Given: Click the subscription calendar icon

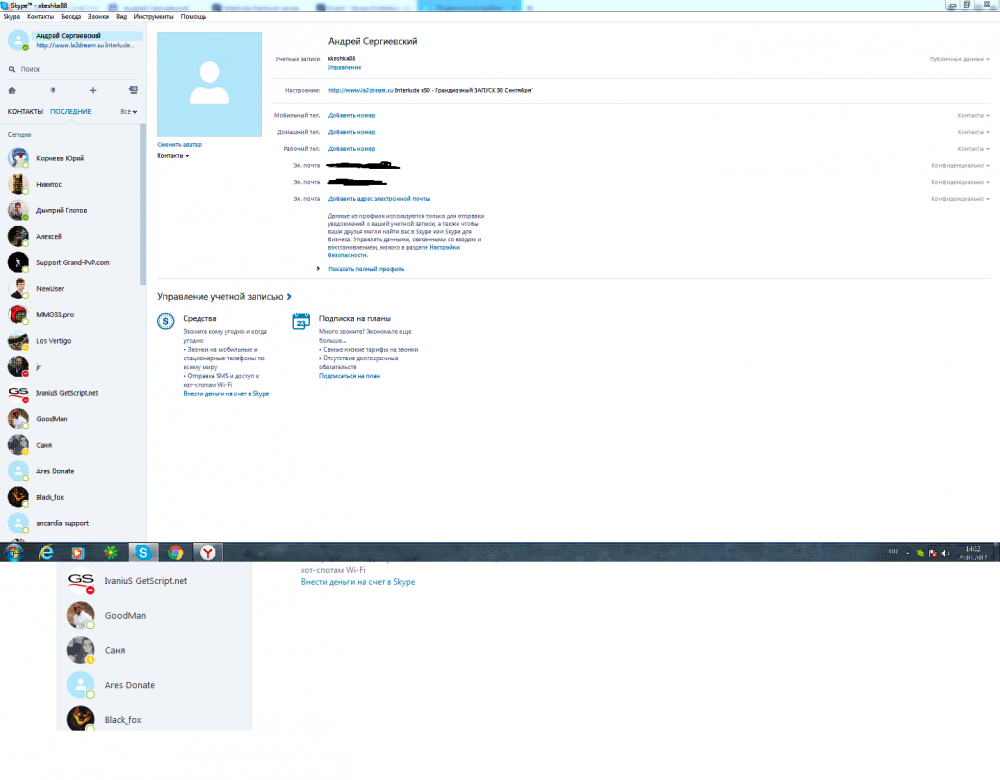Looking at the screenshot, I should click(x=300, y=321).
